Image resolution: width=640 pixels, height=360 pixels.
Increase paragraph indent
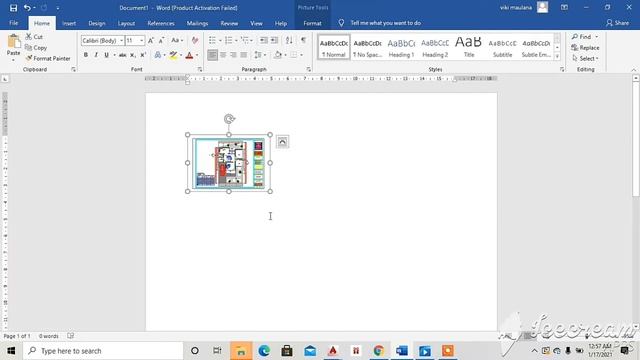pos(274,40)
